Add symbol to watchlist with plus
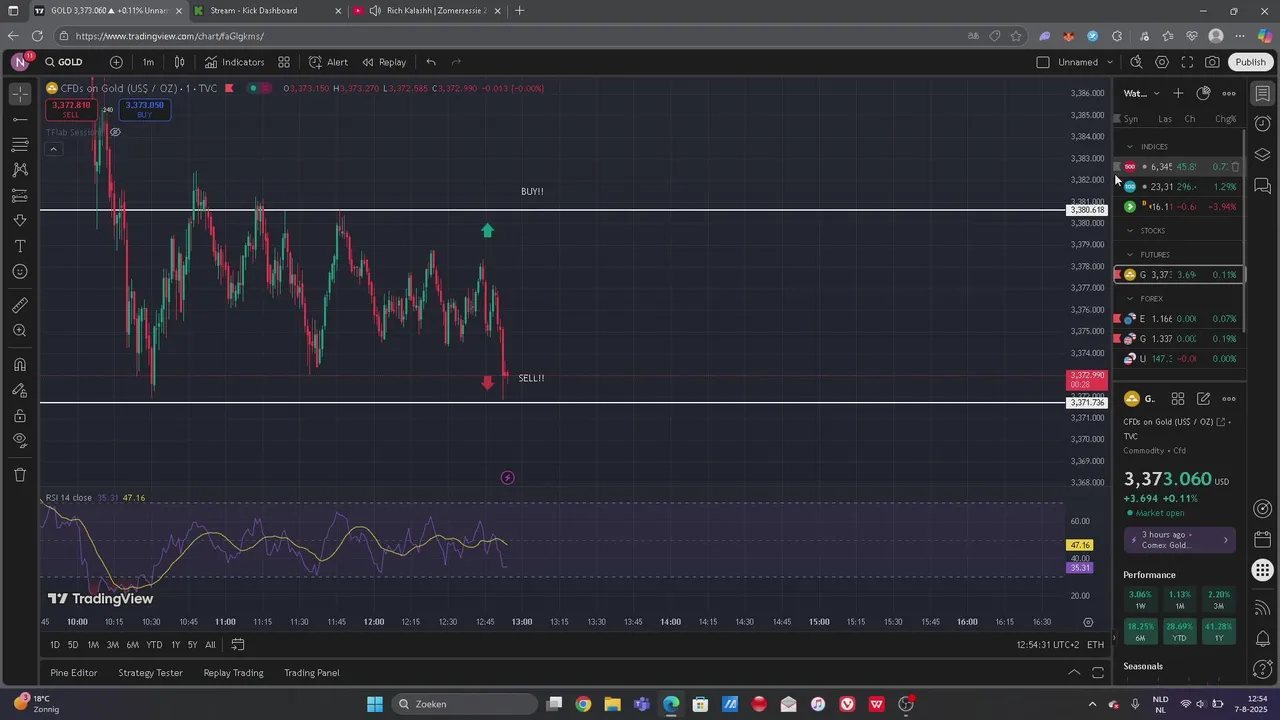Viewport: 1280px width, 720px height. point(1178,93)
